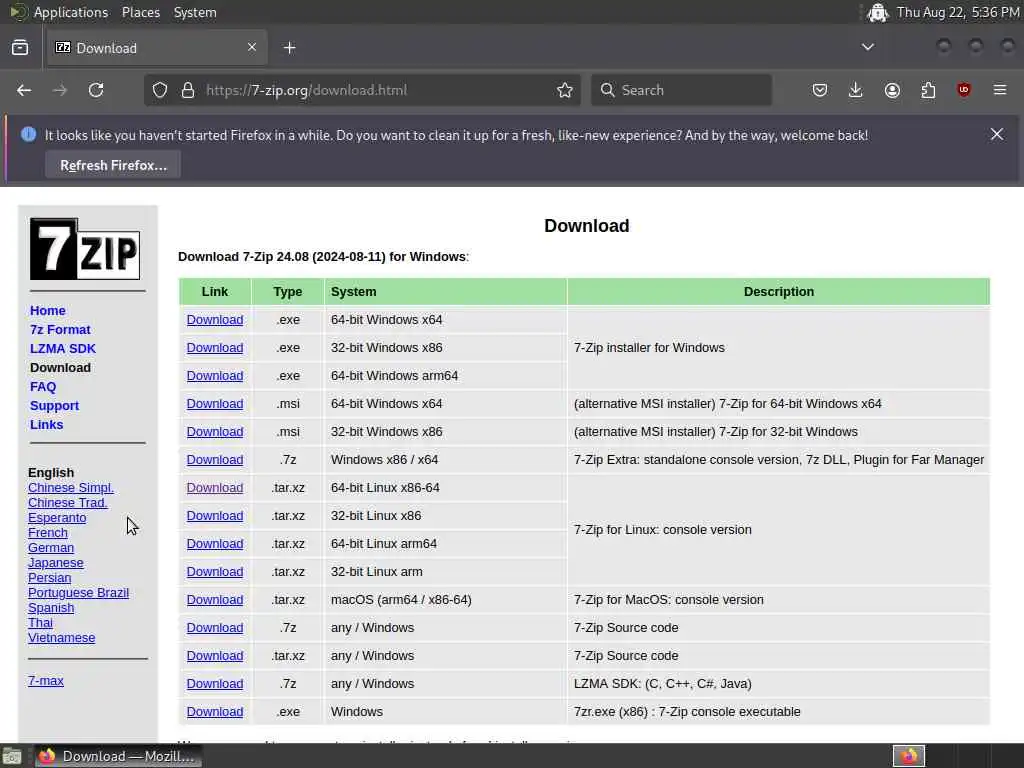Download .tar.xz for 64-bit Linux arm64
This screenshot has width=1024, height=768.
[x=215, y=544]
